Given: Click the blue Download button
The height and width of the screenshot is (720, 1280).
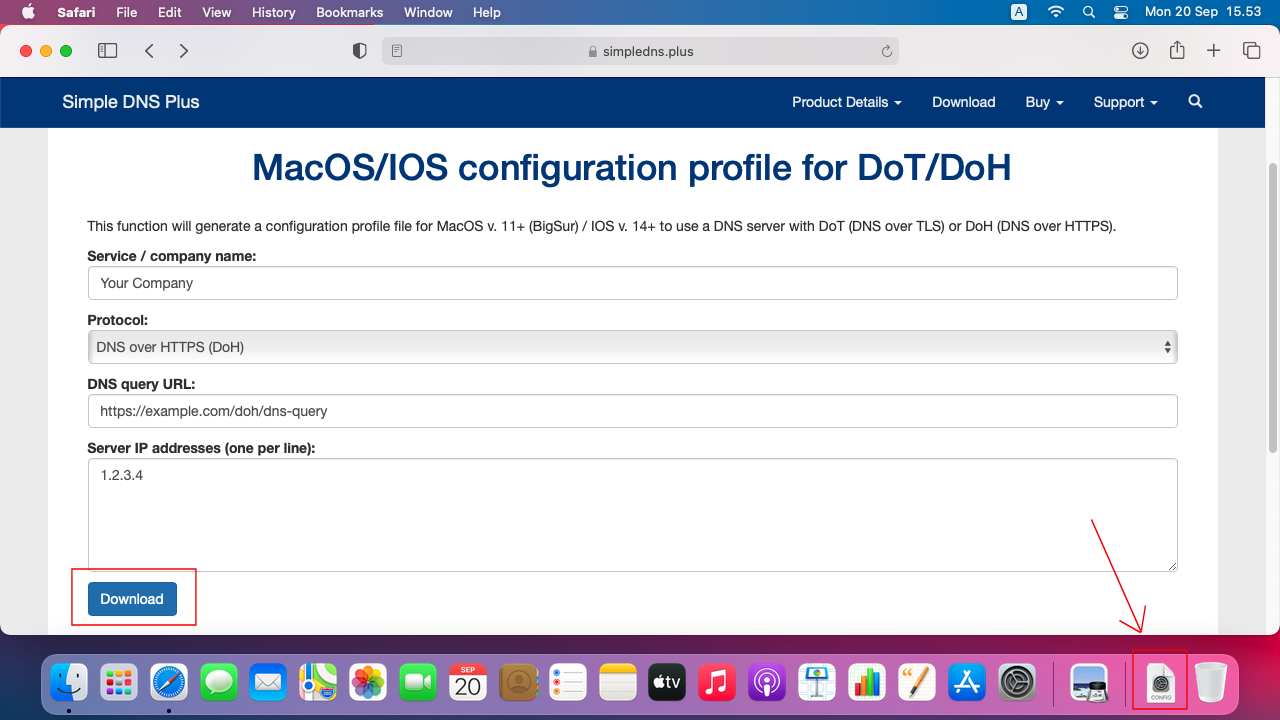Looking at the screenshot, I should pos(132,599).
